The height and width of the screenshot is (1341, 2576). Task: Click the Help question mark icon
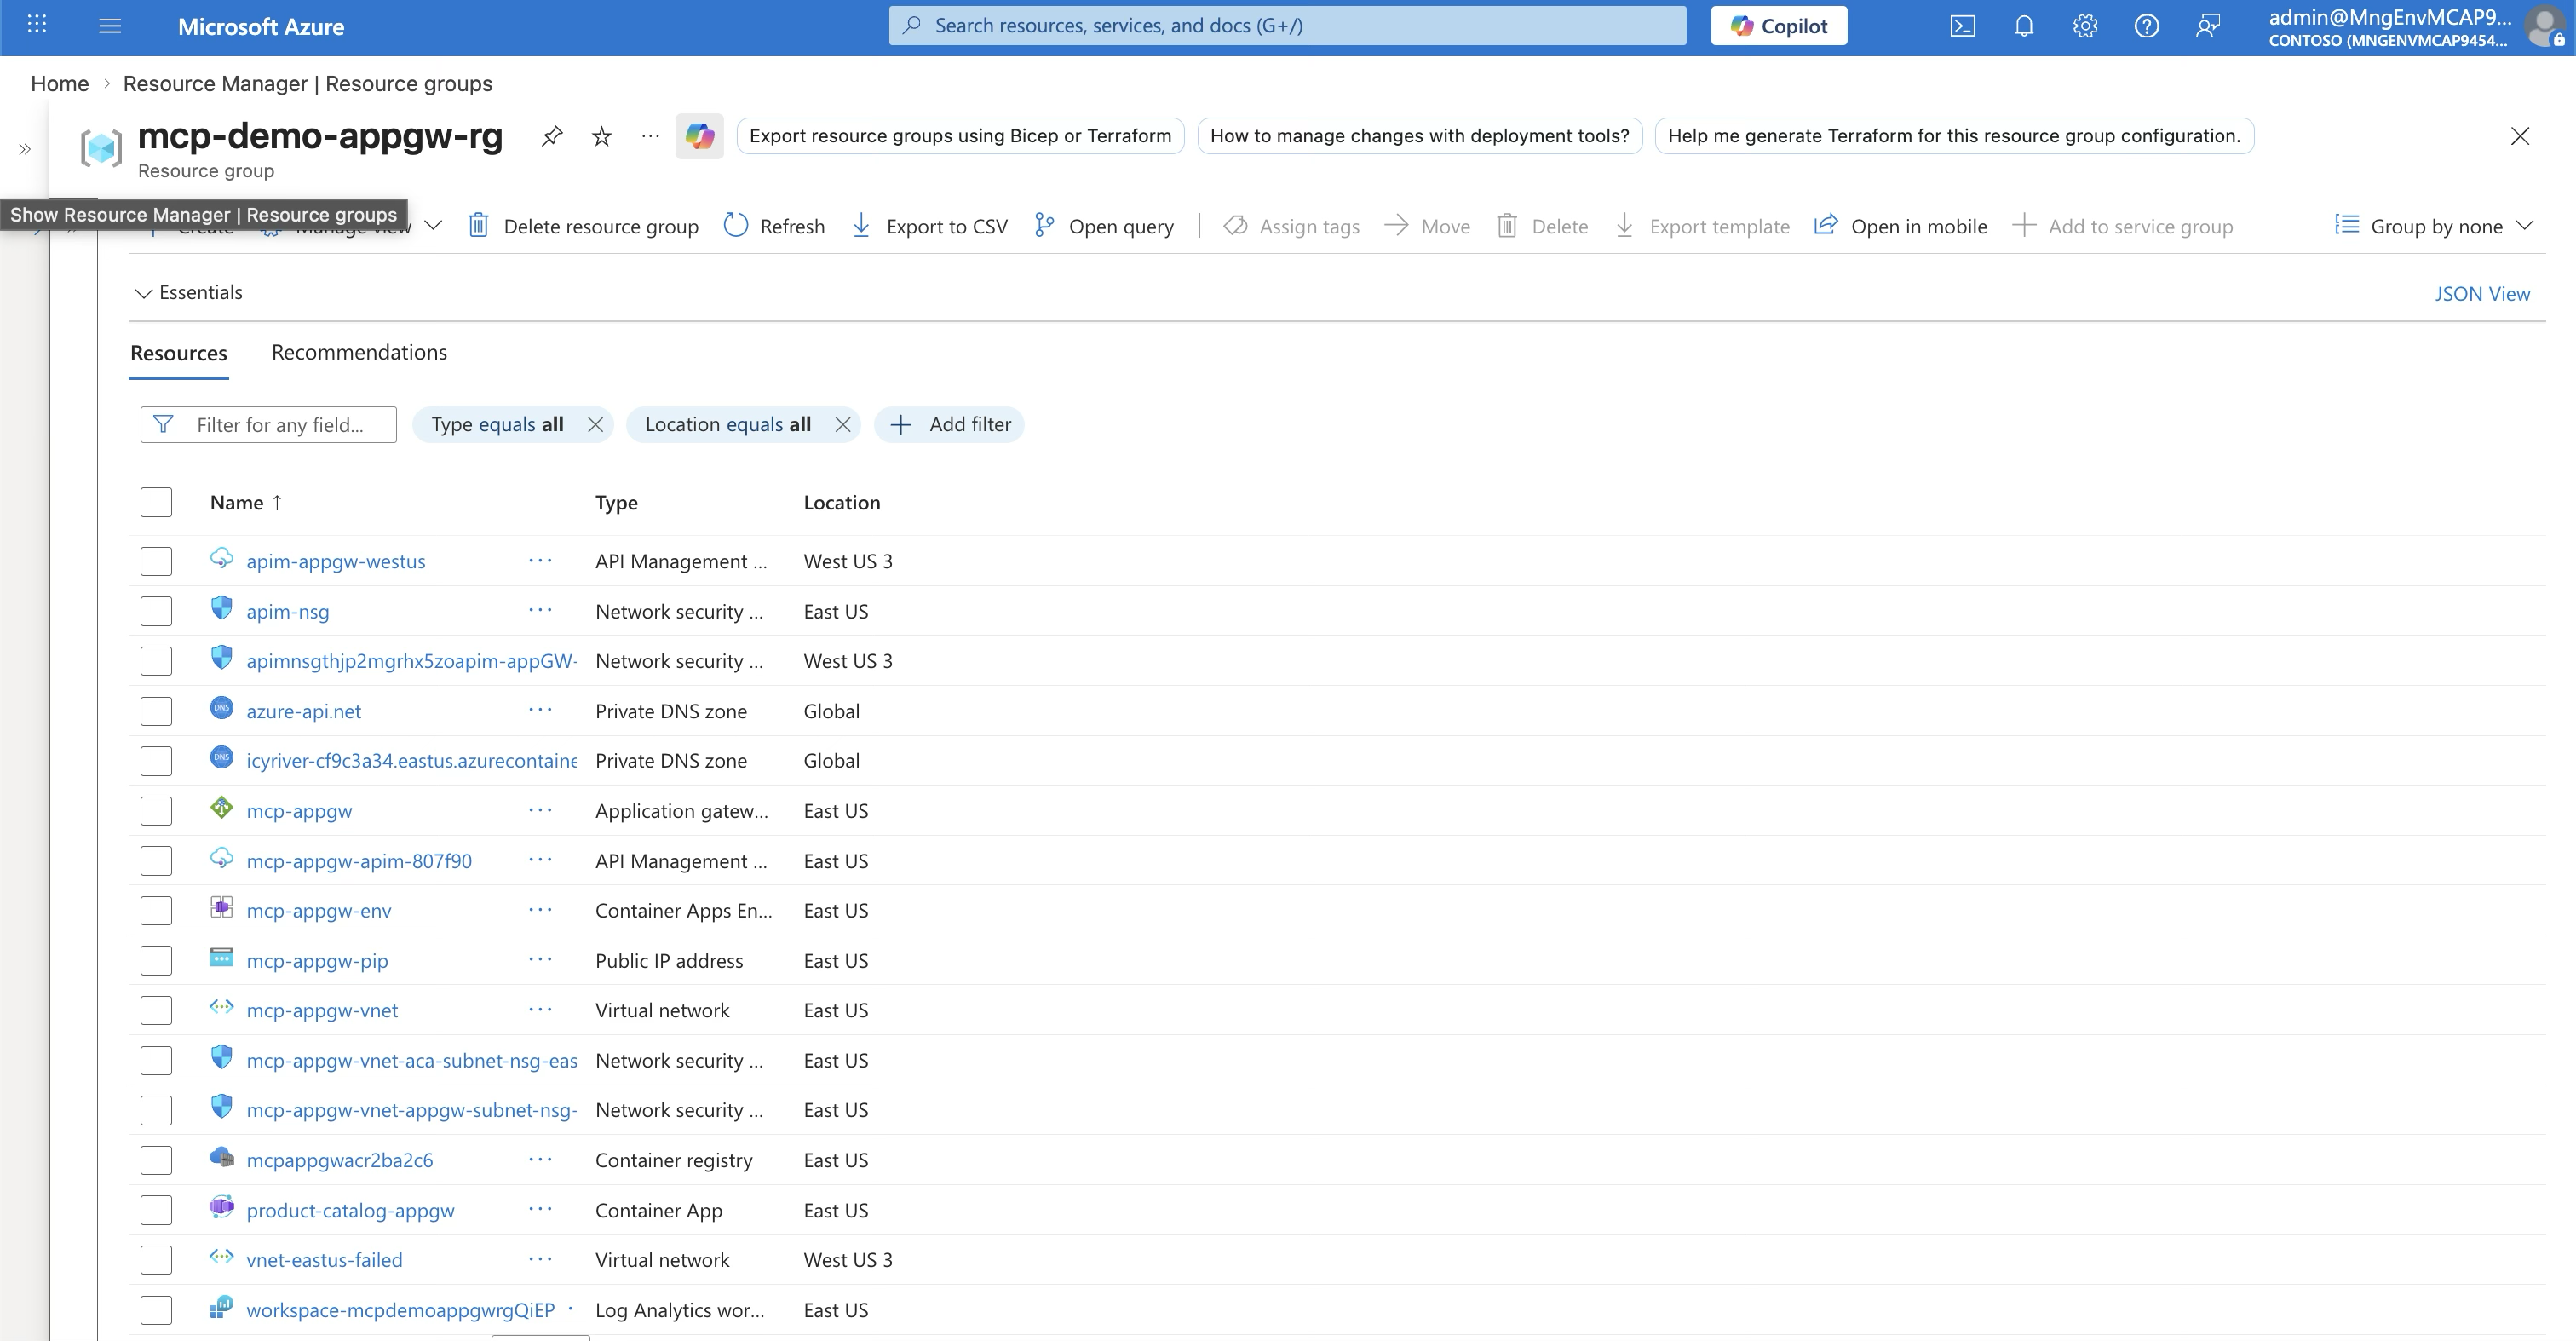[x=2146, y=26]
